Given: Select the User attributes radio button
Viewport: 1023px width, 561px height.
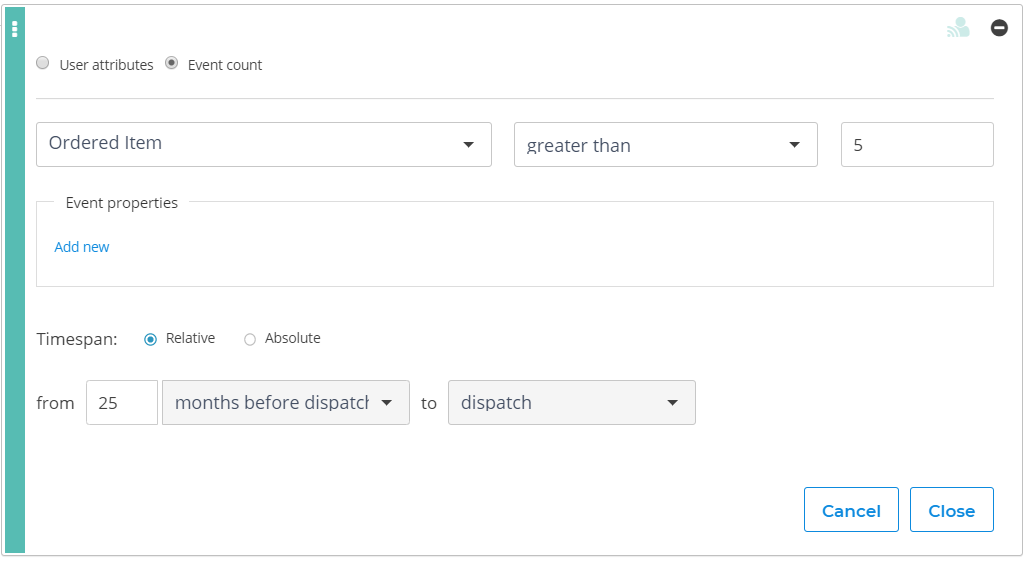Looking at the screenshot, I should 42,63.
